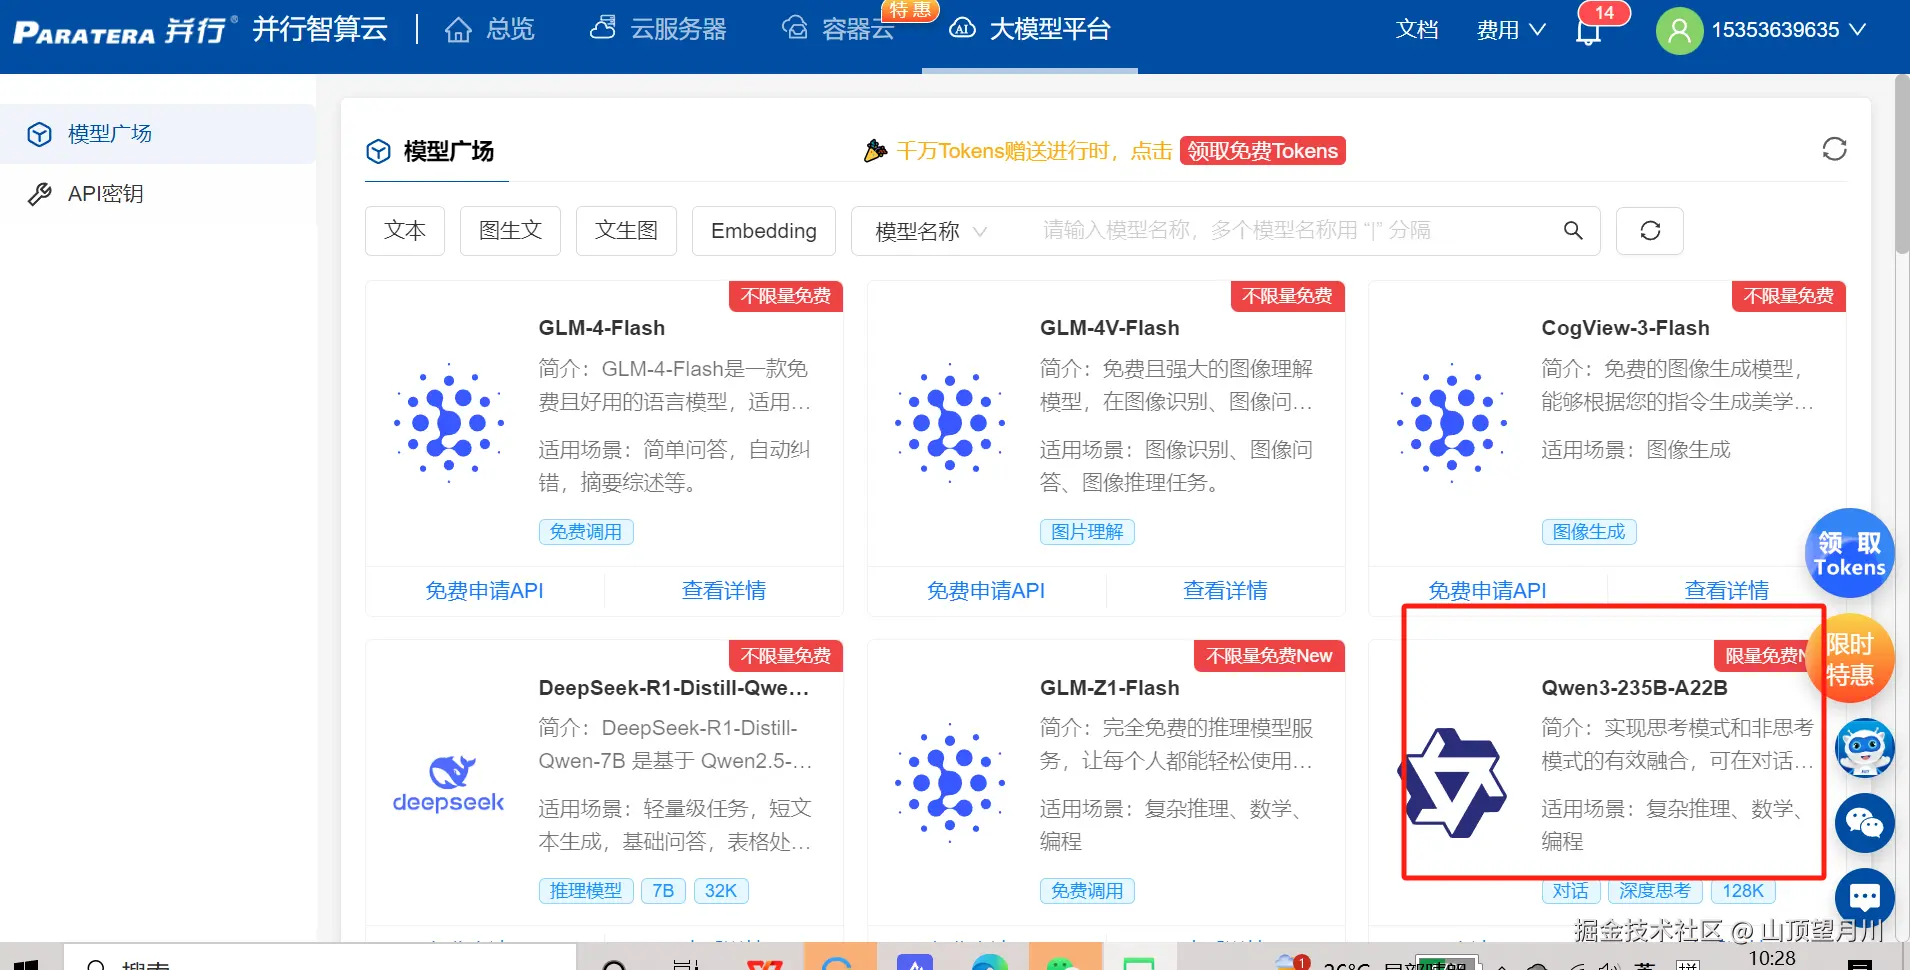Click the 不限量免费 badge on GLM-4-Flash
Screen dimensions: 1910x970
(x=786, y=296)
